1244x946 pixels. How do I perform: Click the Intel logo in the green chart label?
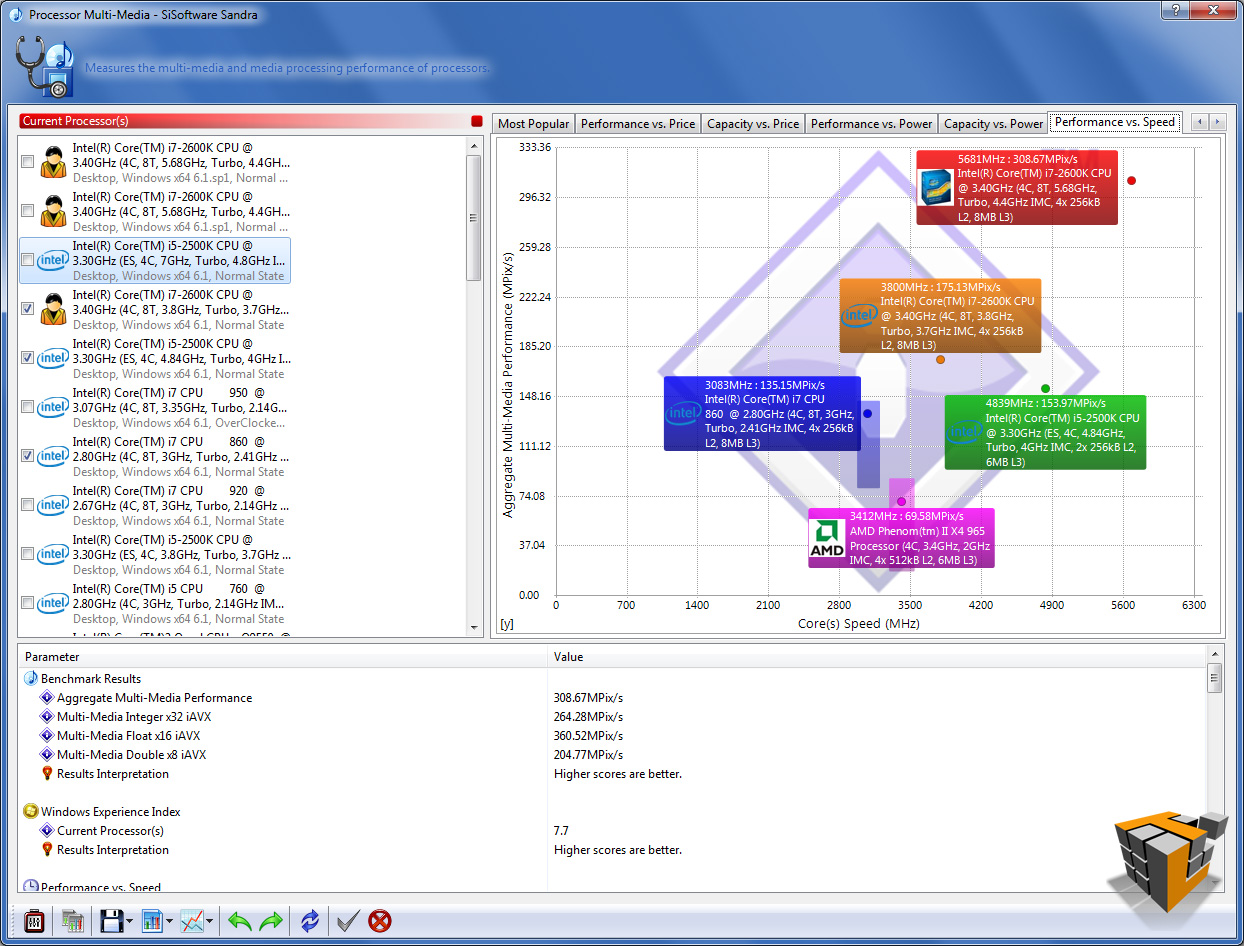(965, 431)
